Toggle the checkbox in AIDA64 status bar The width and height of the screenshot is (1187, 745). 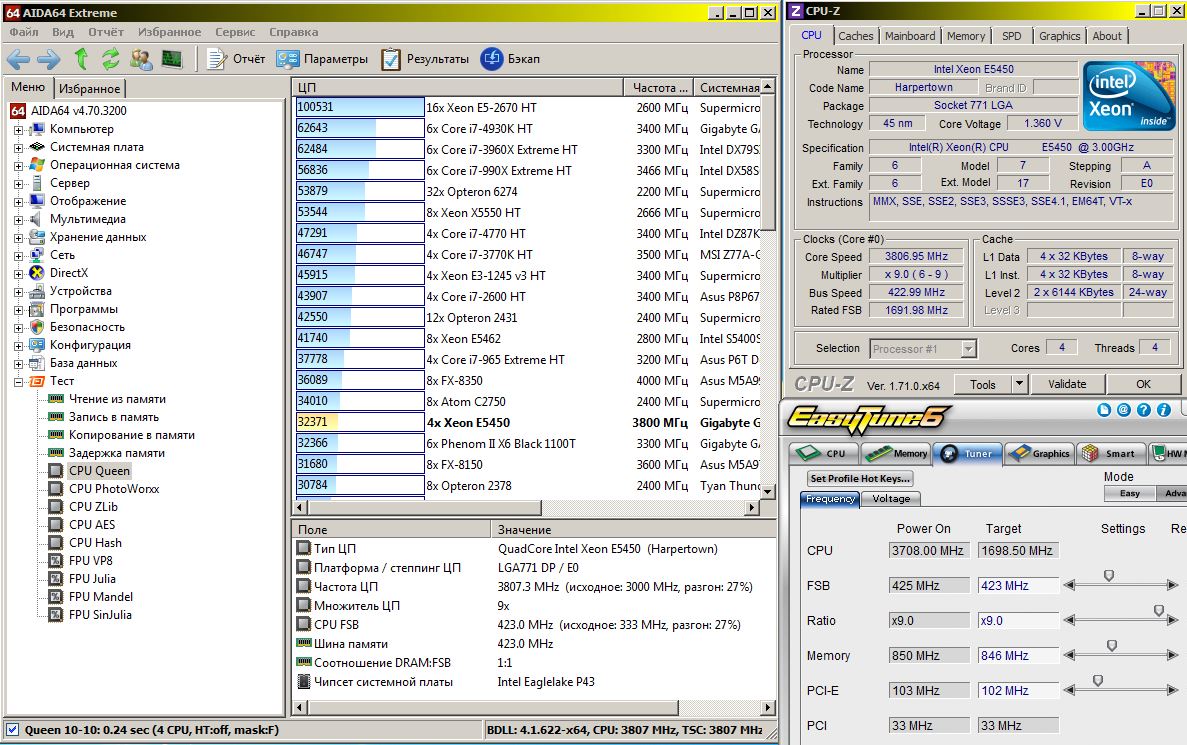tap(12, 730)
